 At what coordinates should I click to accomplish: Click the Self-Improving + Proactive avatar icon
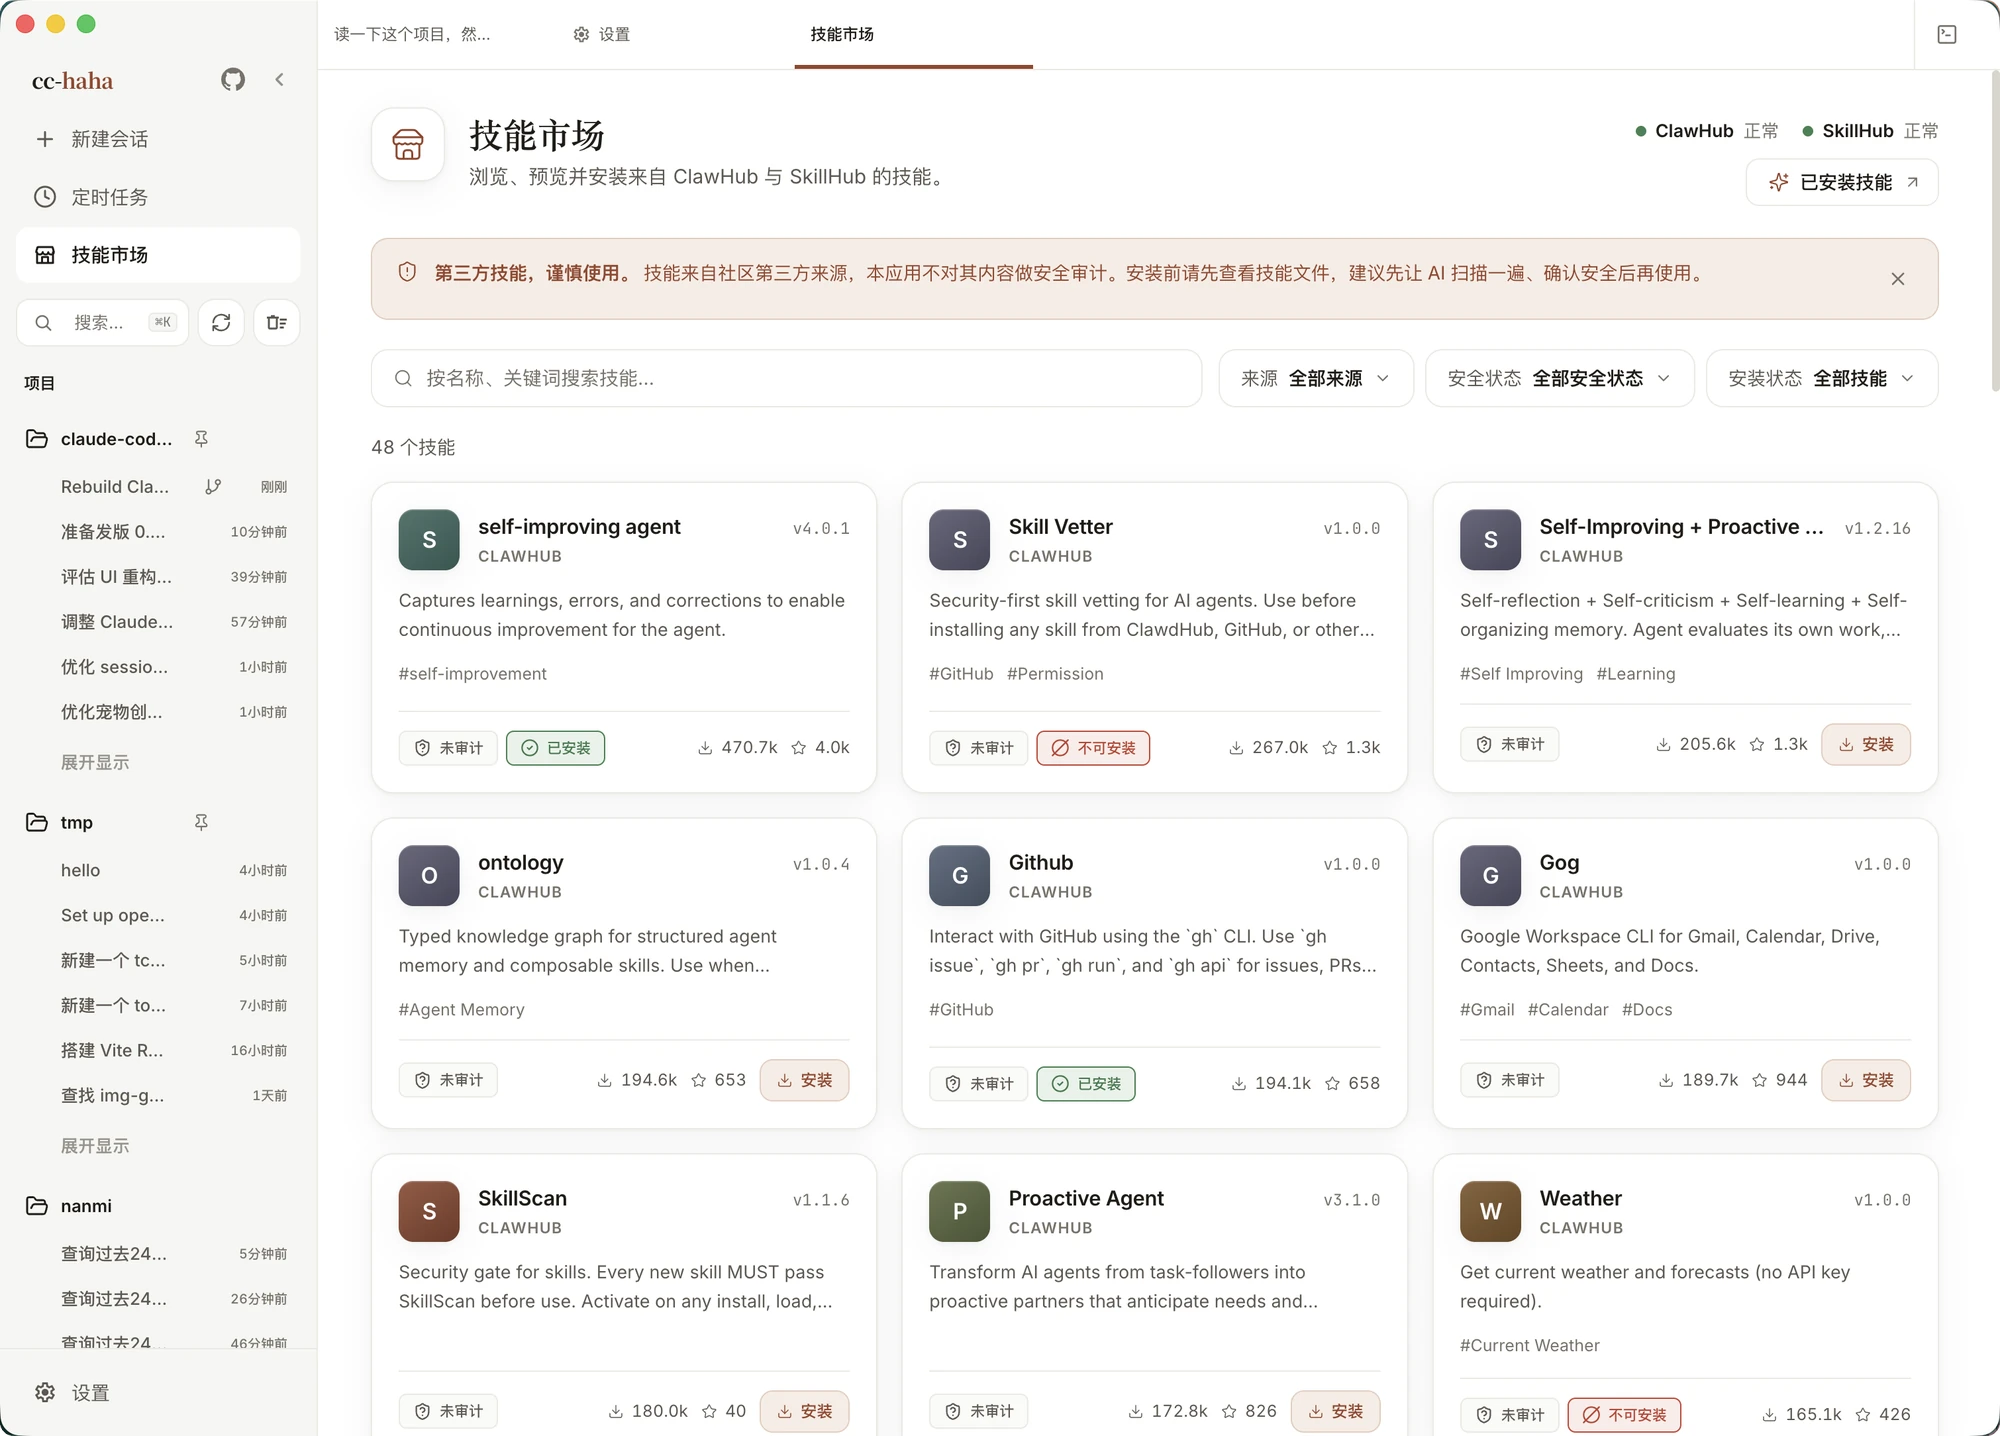(x=1490, y=540)
